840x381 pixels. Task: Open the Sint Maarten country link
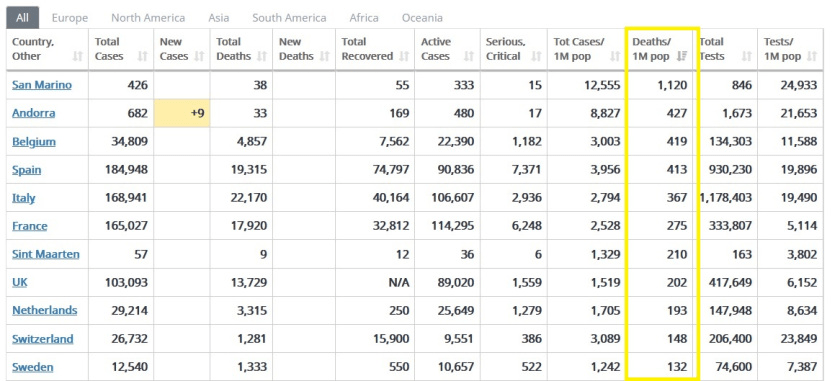pyautogui.click(x=46, y=254)
